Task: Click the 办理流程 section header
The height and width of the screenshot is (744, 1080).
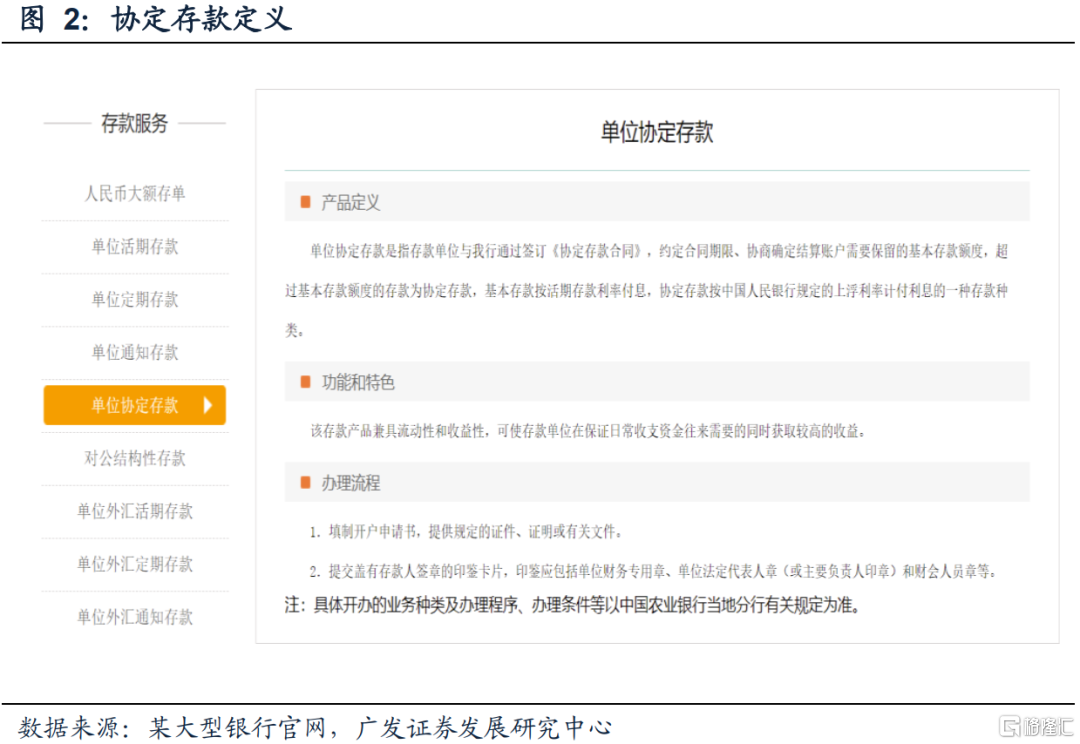Action: [x=350, y=483]
